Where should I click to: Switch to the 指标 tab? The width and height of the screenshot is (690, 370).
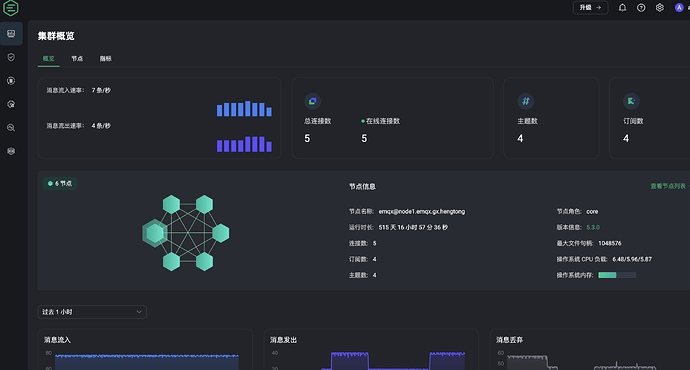(105, 59)
